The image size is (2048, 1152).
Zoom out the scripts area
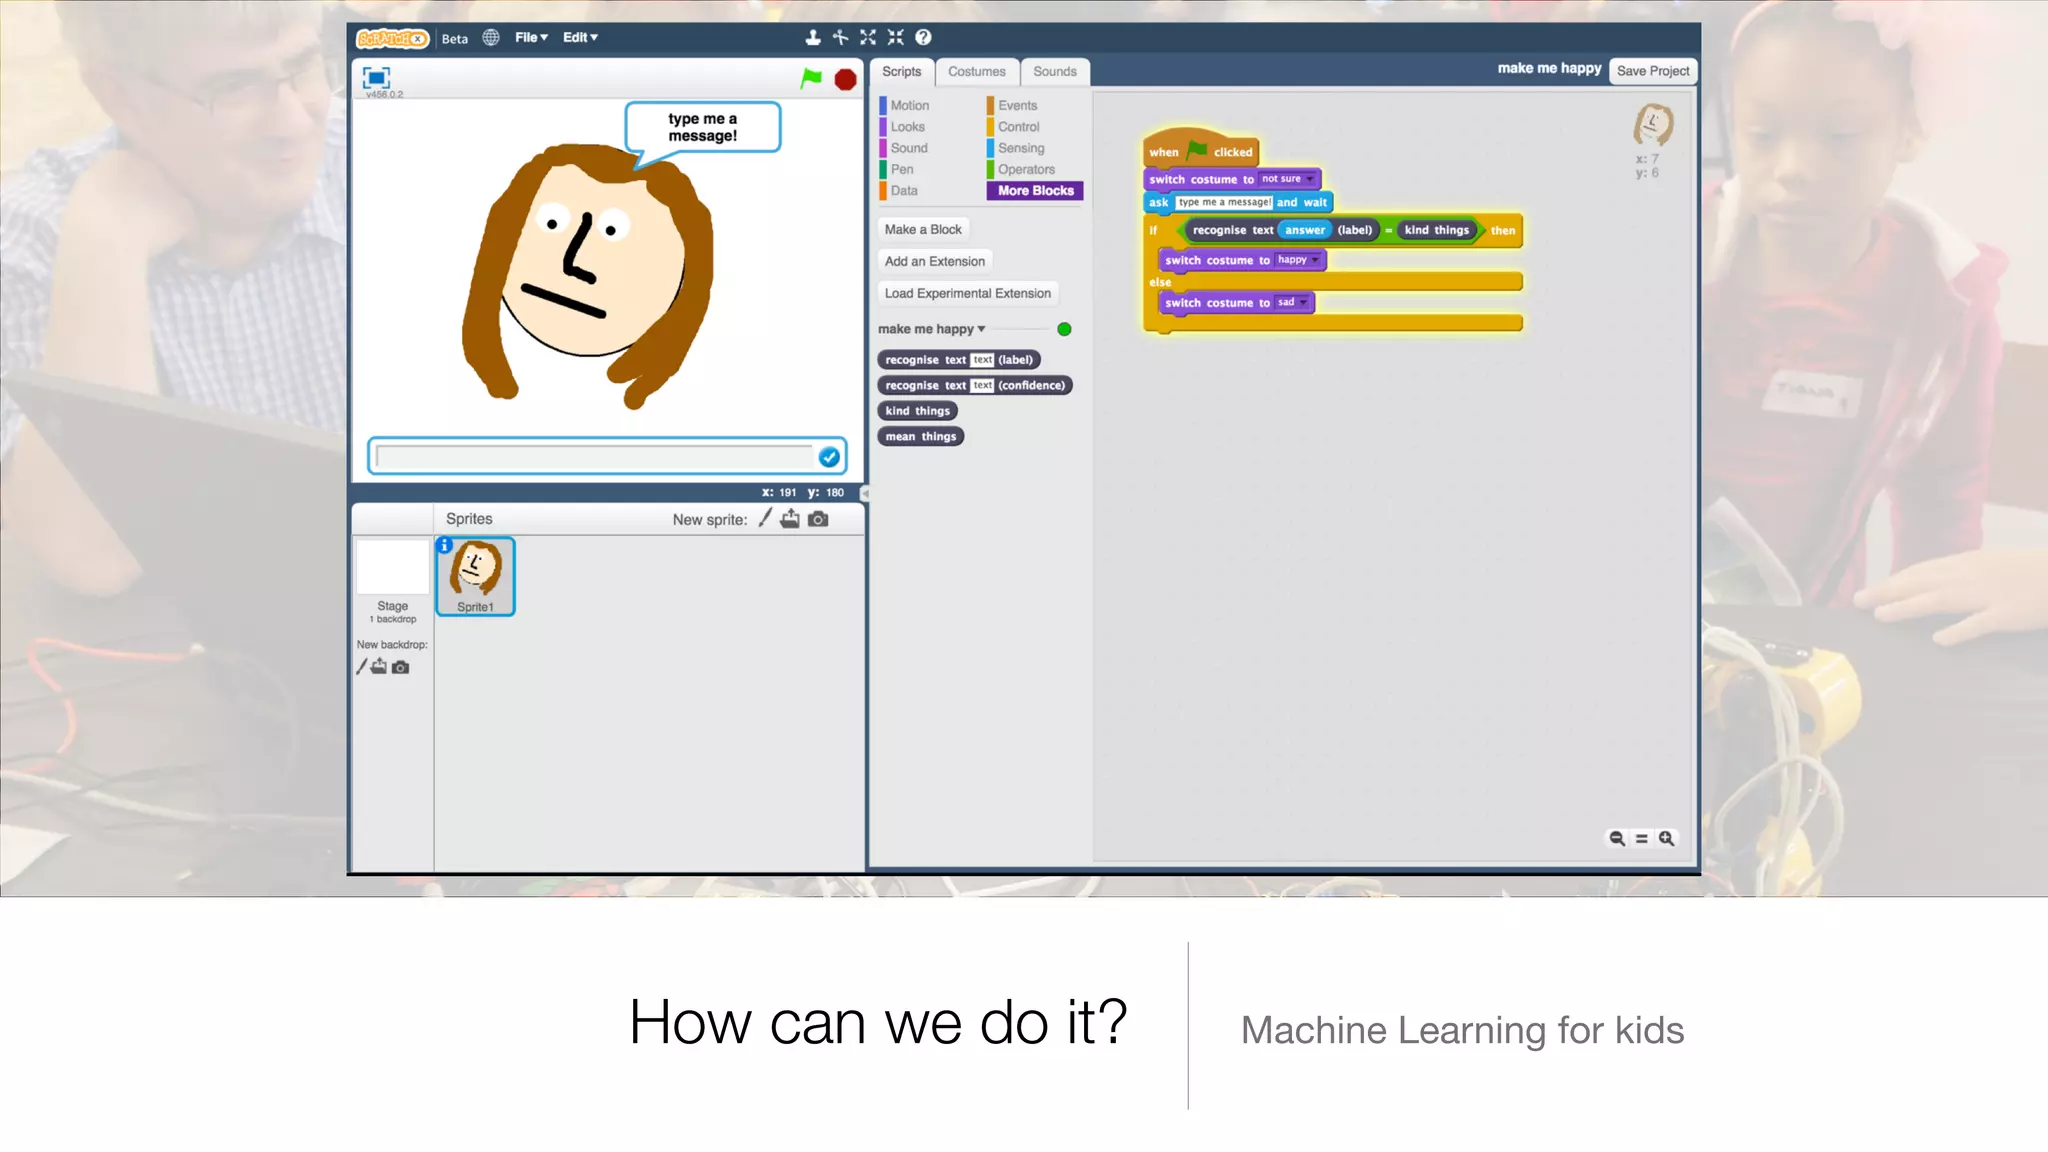point(1616,838)
